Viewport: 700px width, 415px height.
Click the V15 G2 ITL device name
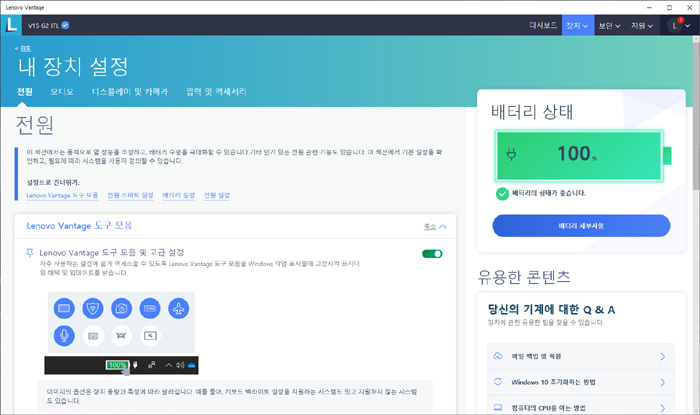pos(43,25)
